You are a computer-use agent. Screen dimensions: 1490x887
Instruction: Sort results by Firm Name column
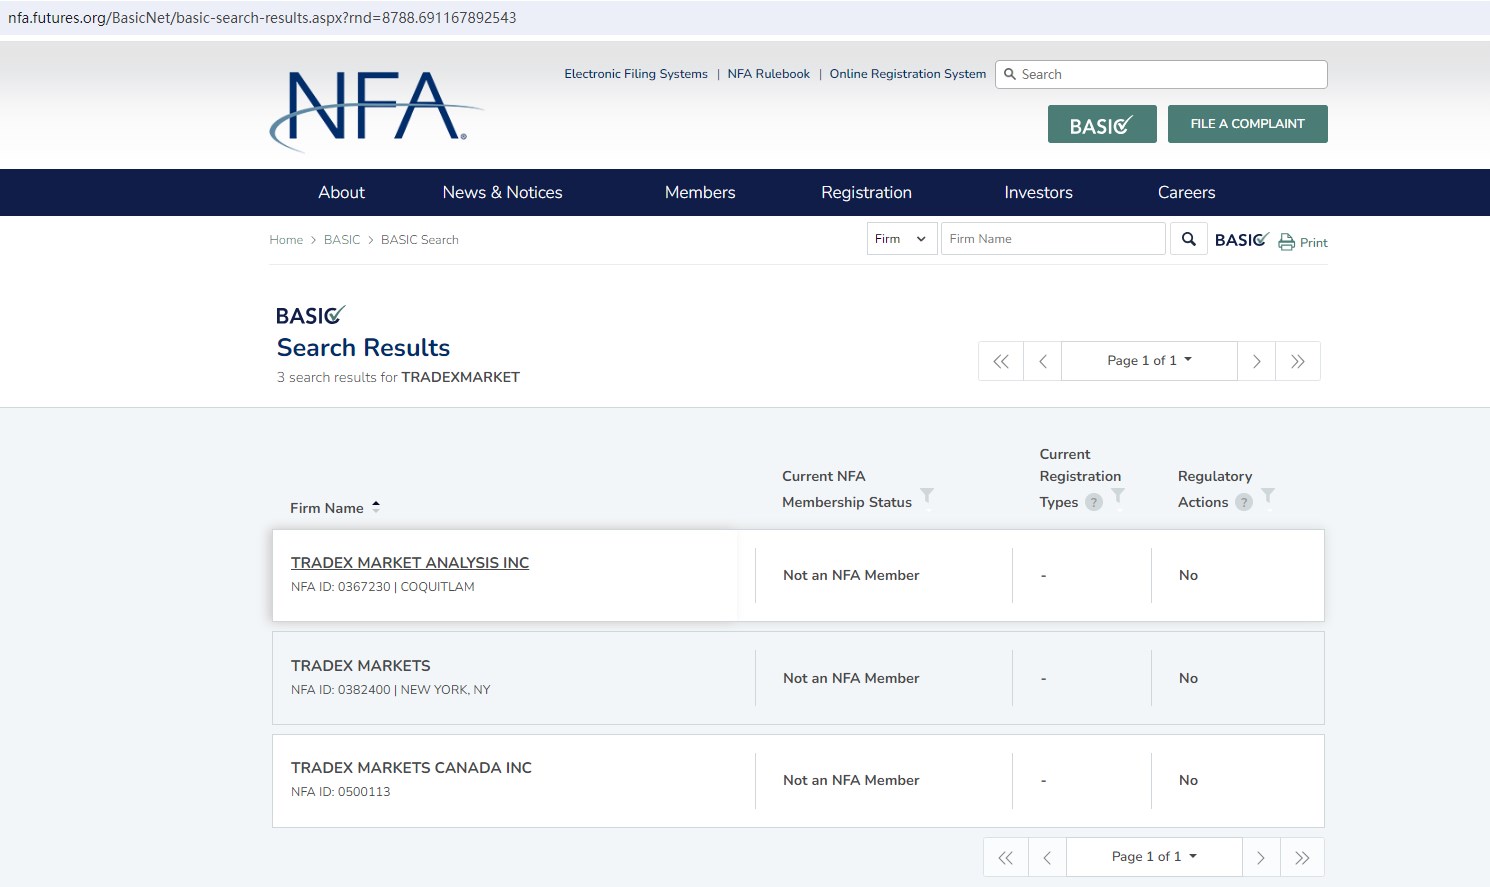[327, 508]
